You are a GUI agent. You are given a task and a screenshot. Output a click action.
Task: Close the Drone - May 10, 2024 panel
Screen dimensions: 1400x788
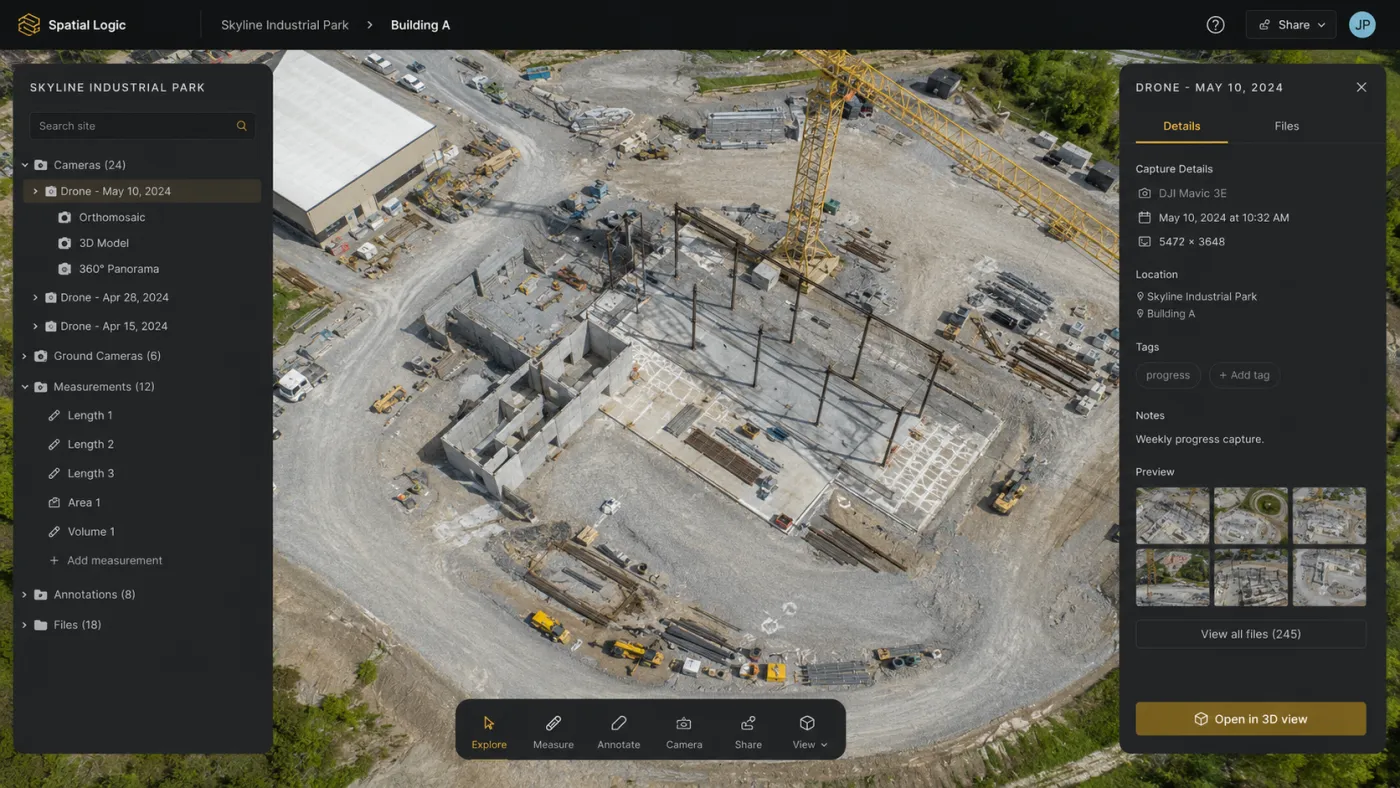tap(1361, 87)
